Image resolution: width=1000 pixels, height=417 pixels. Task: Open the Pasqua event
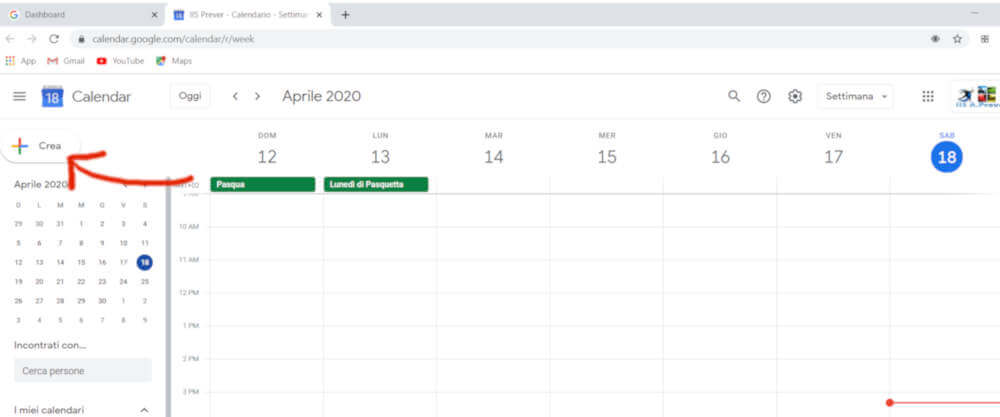265,184
